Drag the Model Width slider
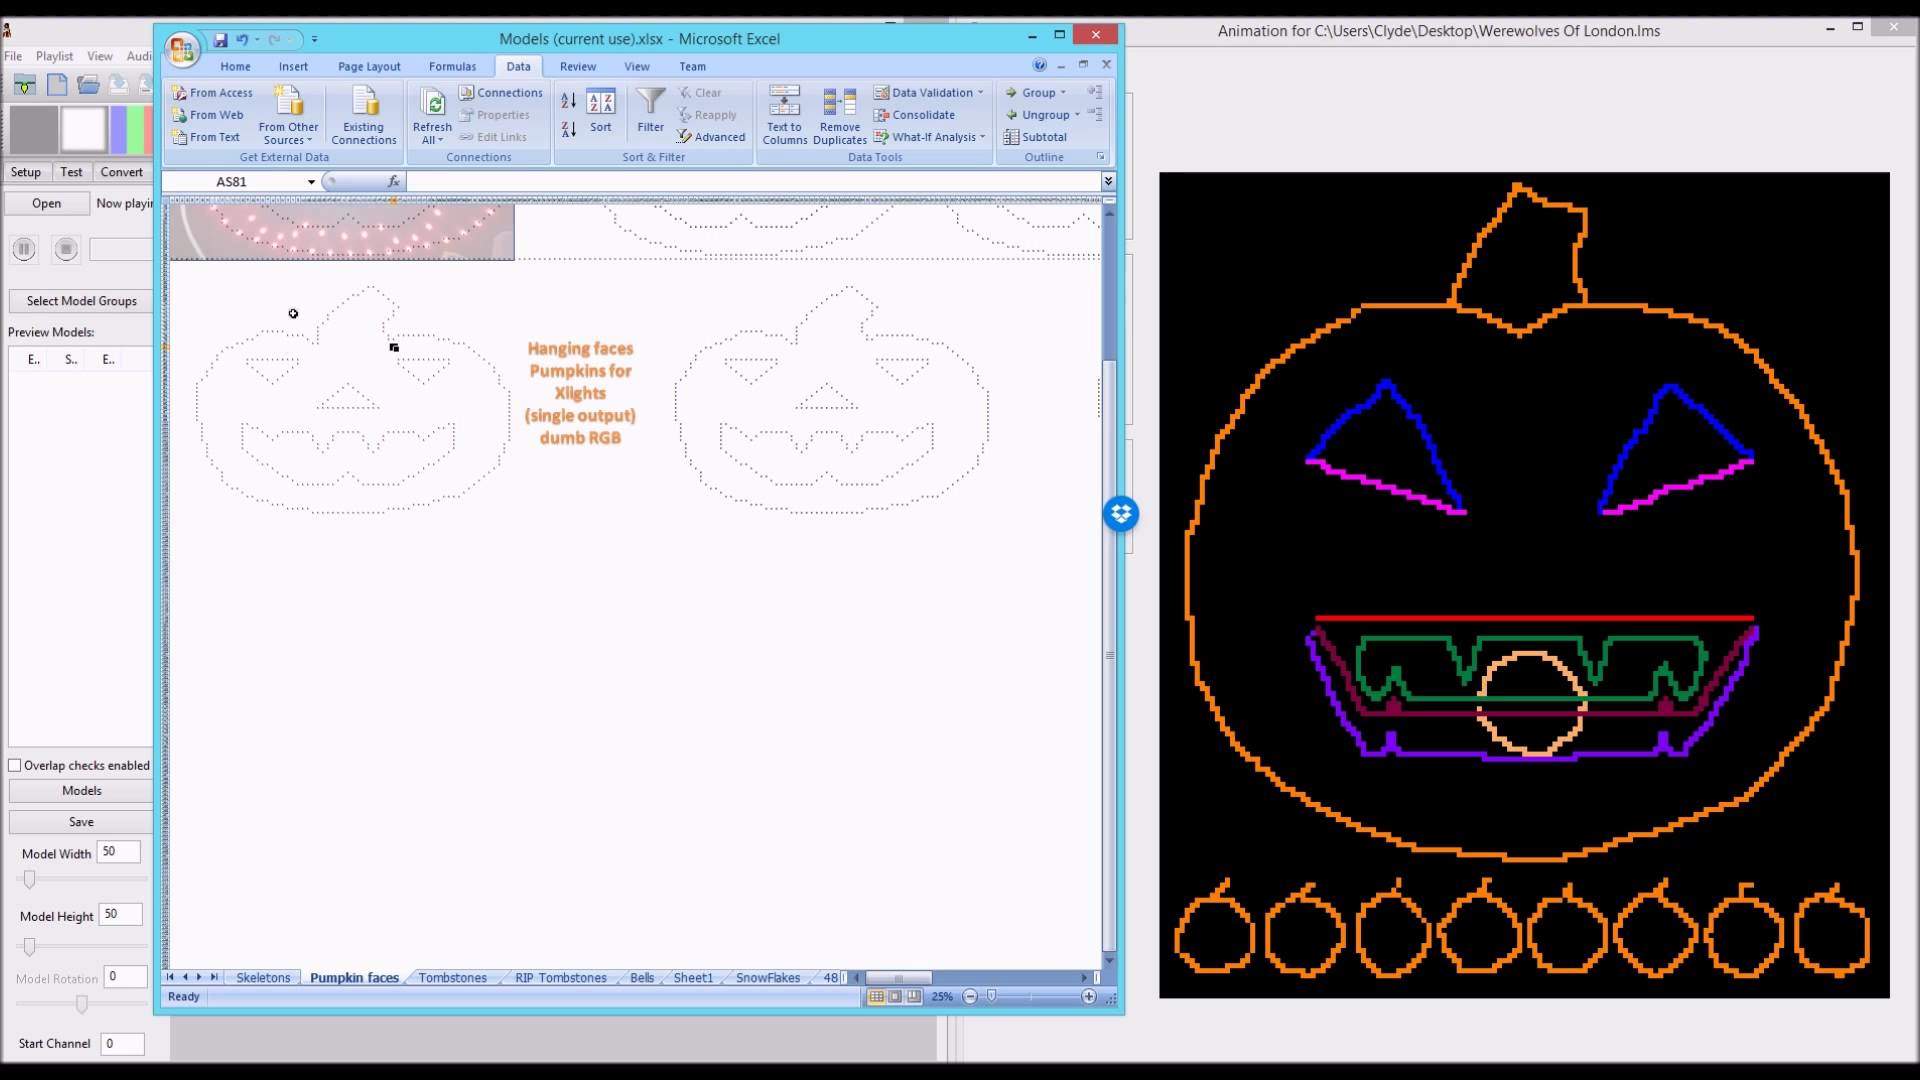 click(x=29, y=878)
